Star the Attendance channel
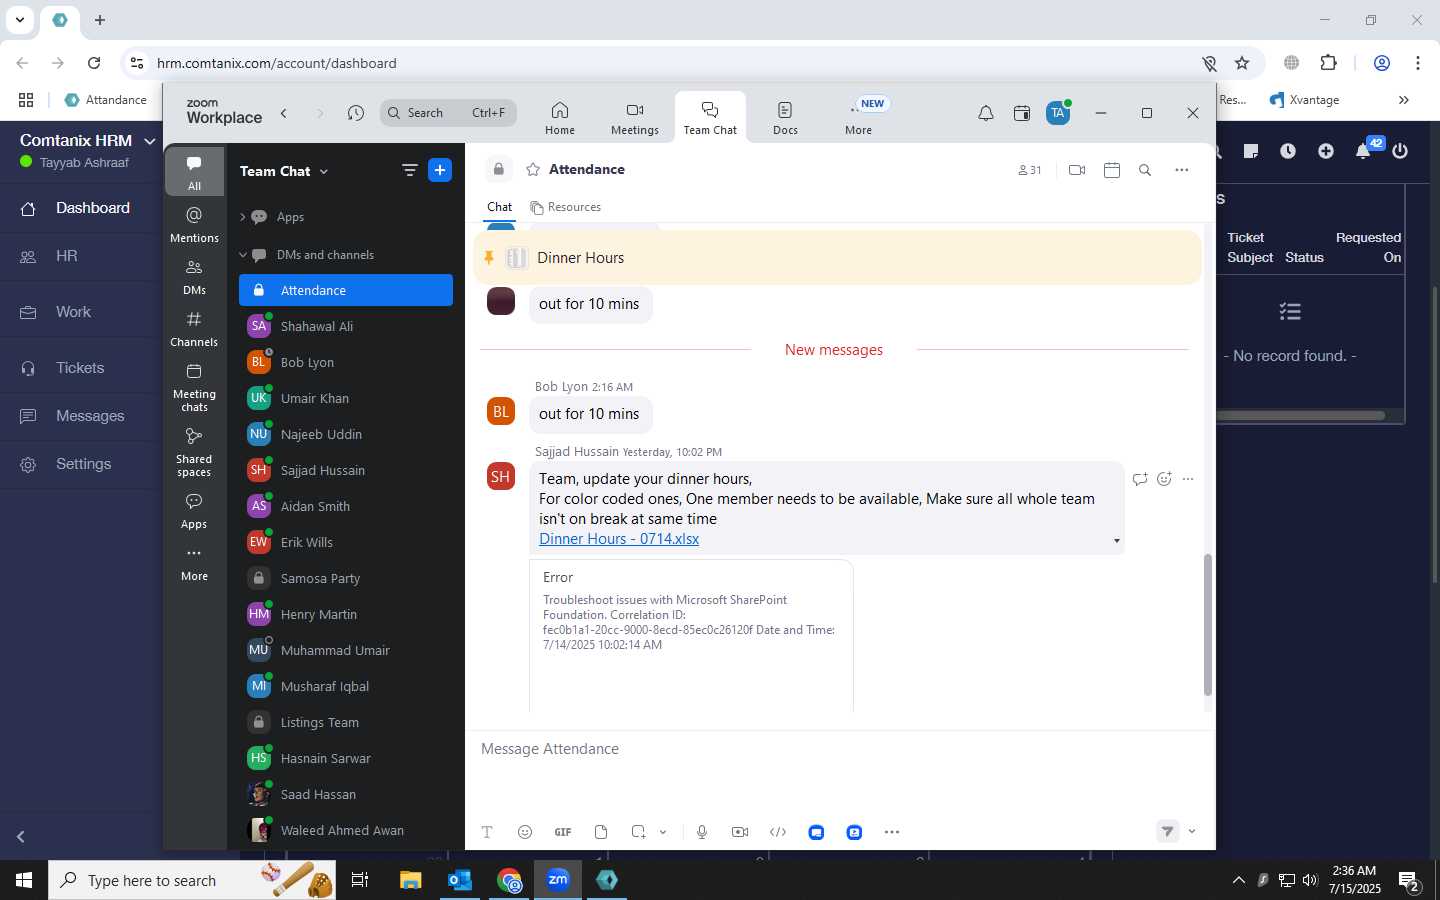 point(533,169)
